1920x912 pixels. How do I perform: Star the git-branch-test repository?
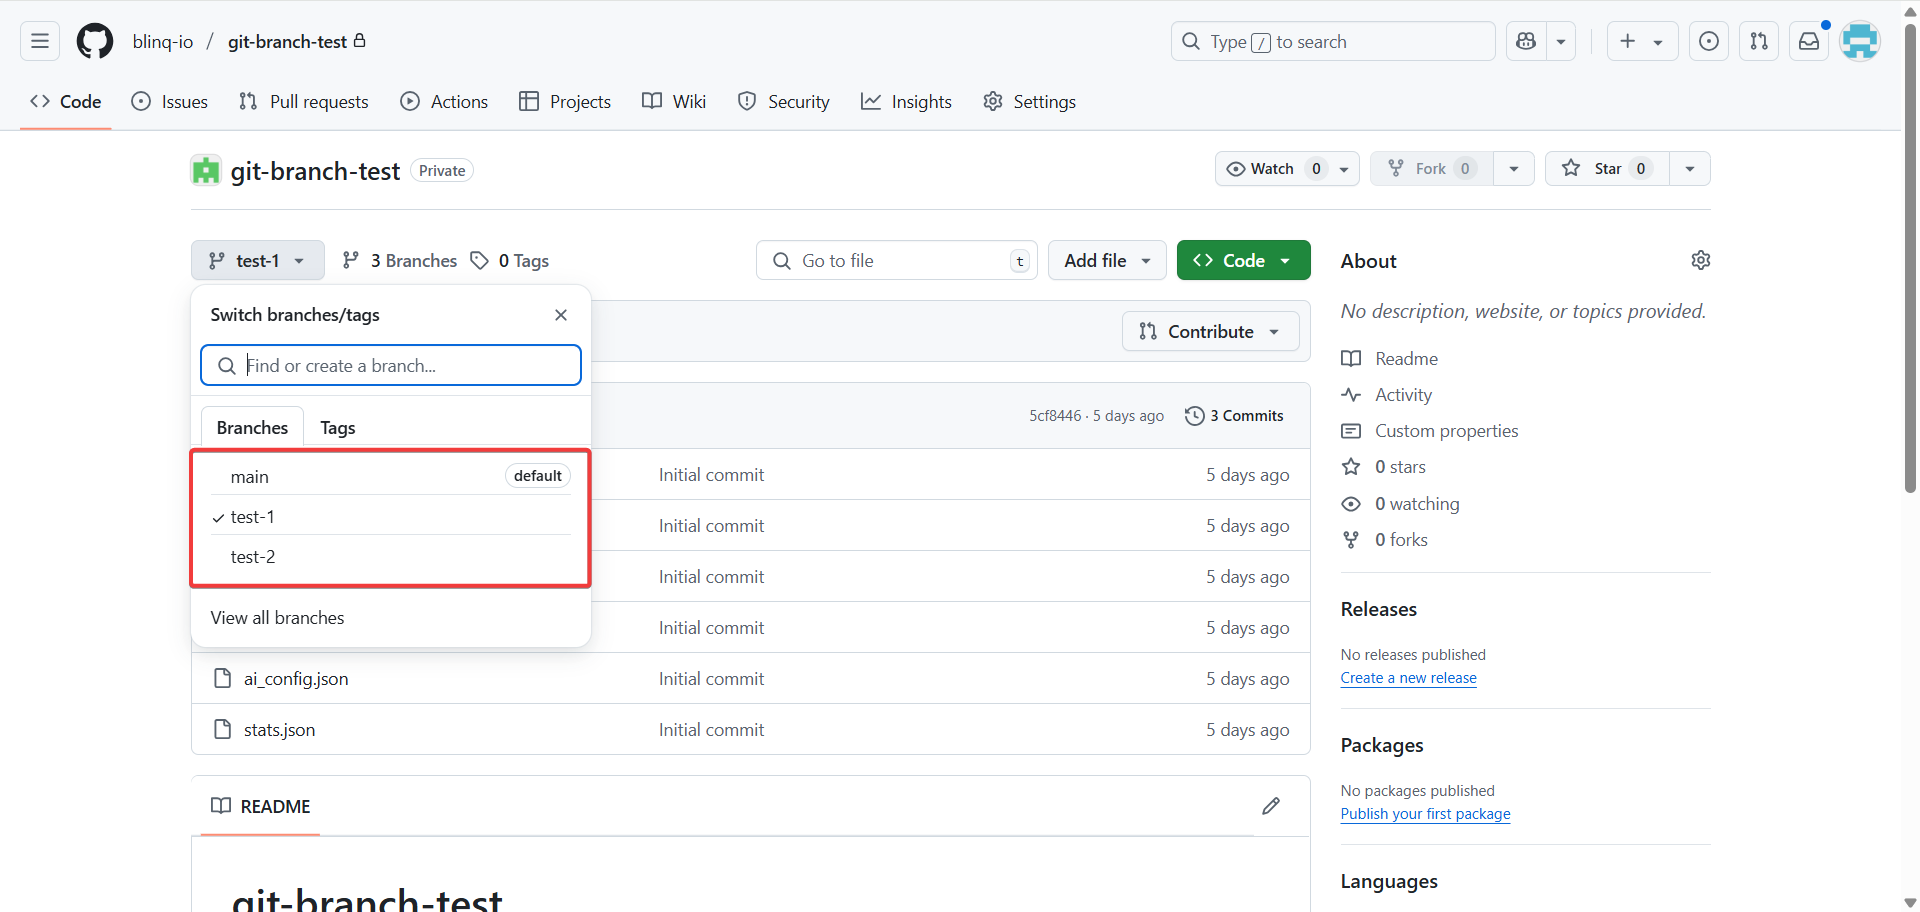click(x=1598, y=169)
